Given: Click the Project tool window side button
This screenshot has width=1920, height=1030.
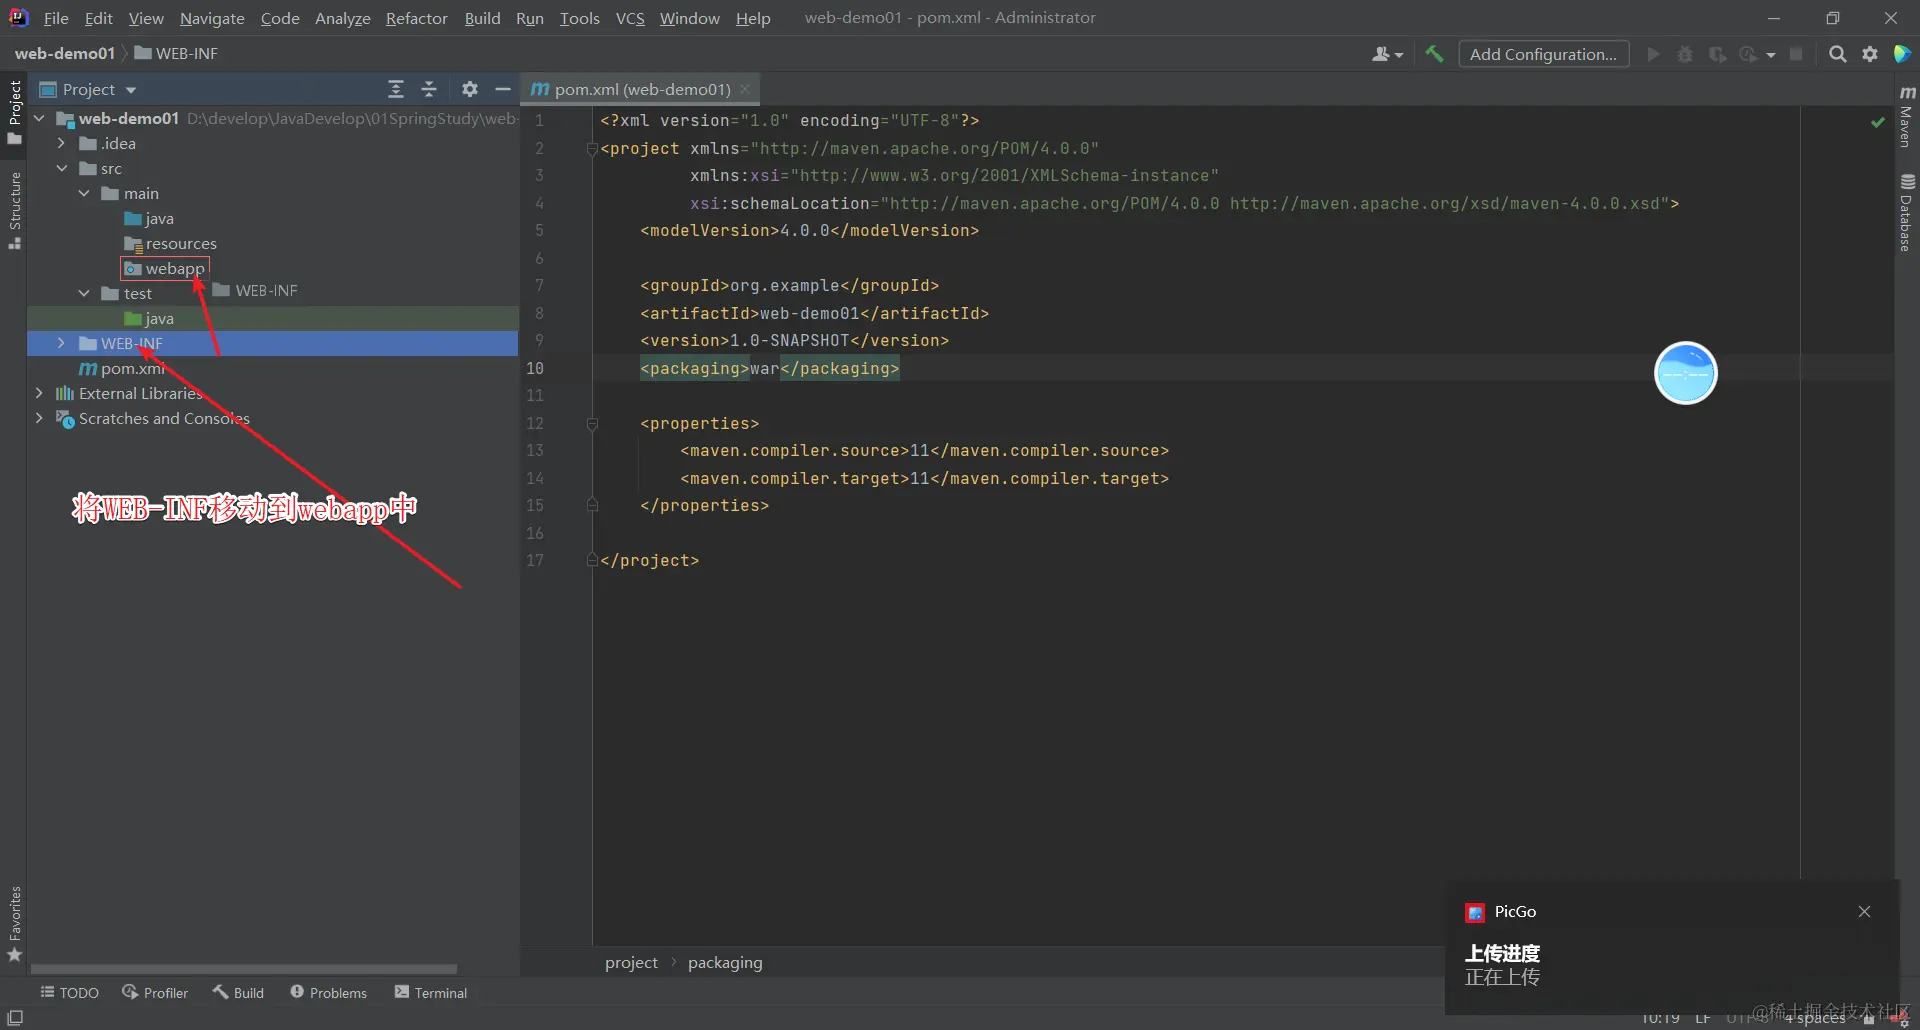Looking at the screenshot, I should coord(14,112).
